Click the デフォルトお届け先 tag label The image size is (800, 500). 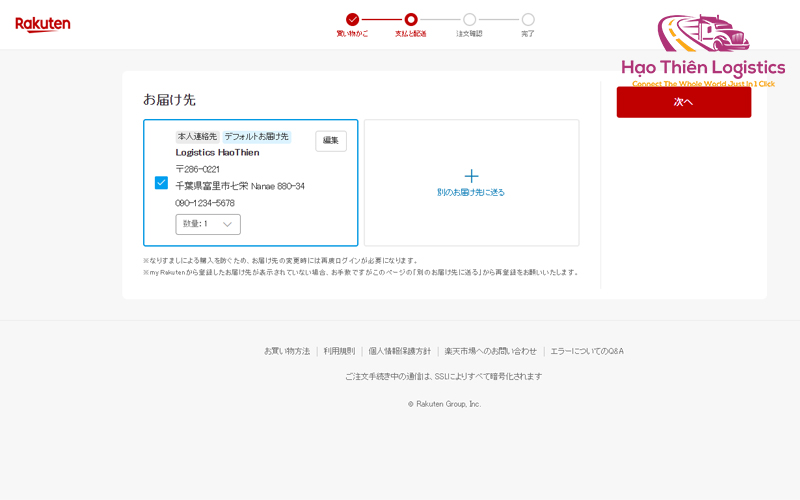257,136
